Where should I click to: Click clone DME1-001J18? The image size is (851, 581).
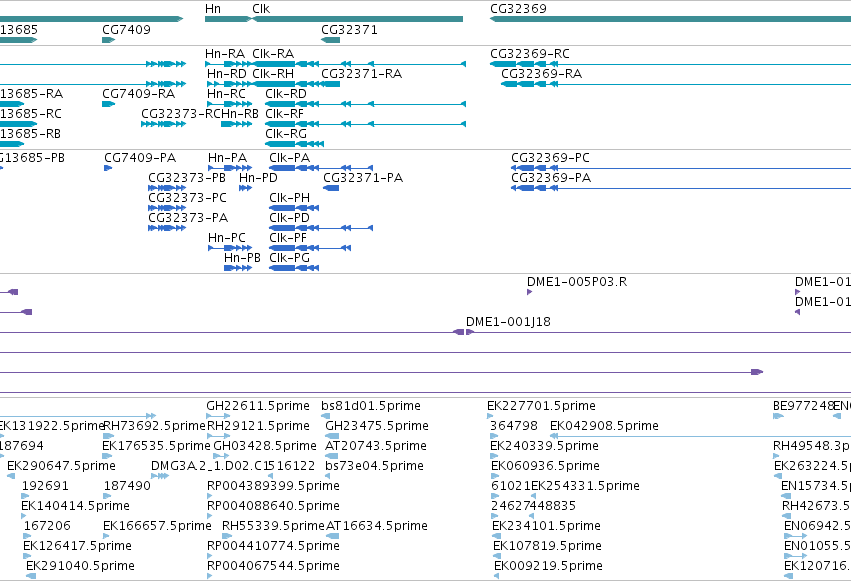coord(508,322)
